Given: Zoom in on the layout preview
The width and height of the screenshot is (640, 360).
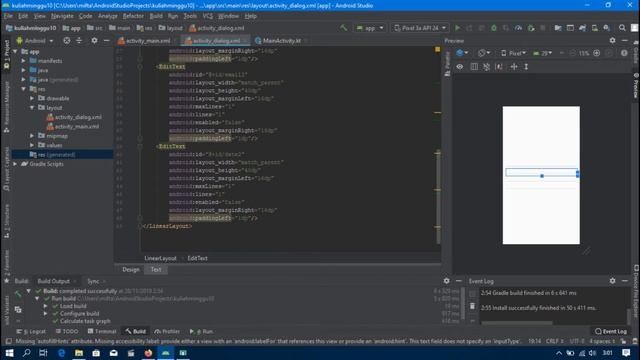Looking at the screenshot, I should pos(596,53).
